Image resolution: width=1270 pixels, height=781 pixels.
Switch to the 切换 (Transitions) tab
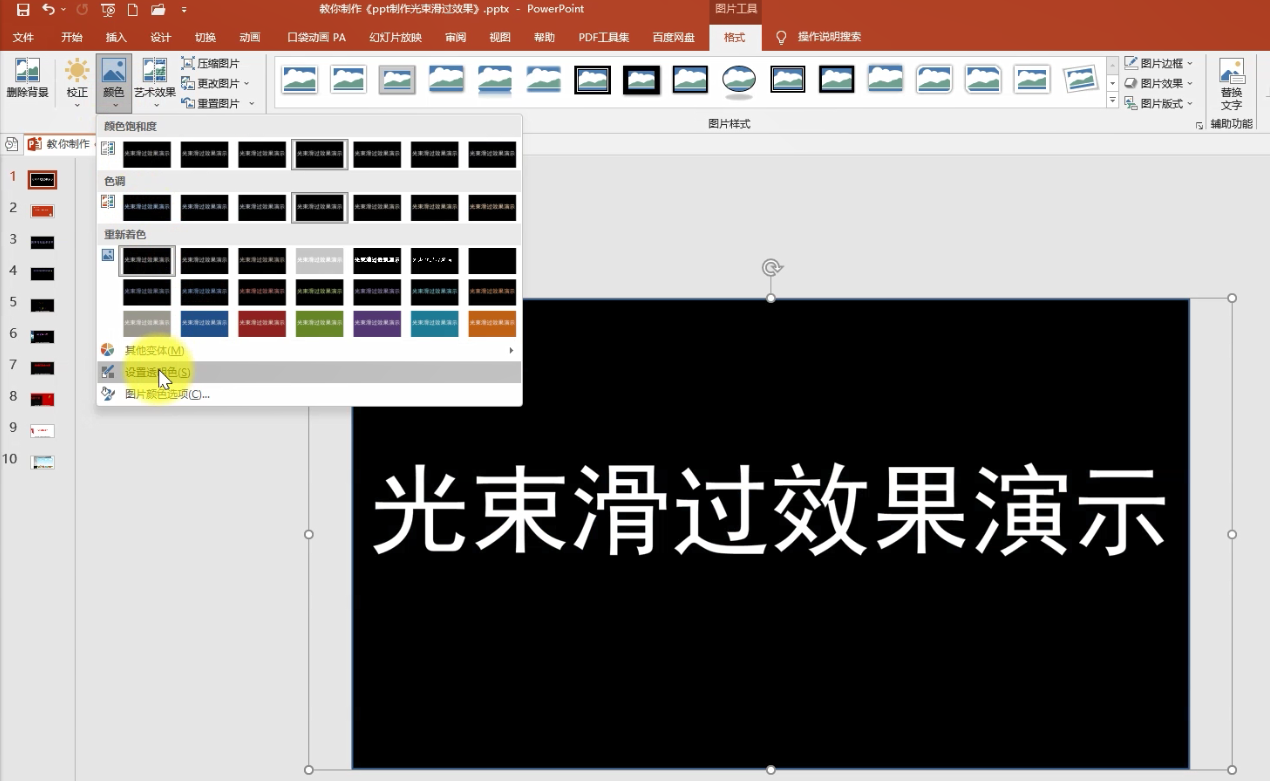[205, 37]
